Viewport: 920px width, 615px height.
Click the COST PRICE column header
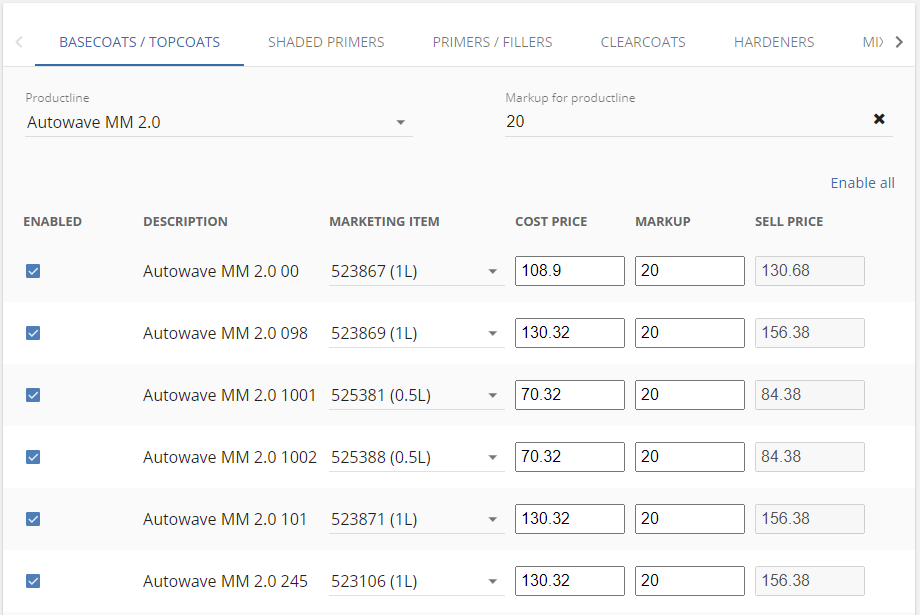pyautogui.click(x=551, y=222)
